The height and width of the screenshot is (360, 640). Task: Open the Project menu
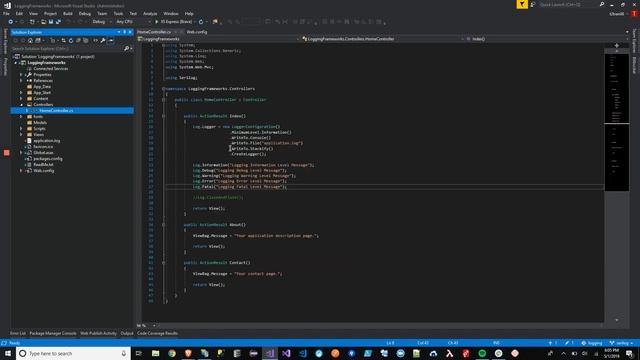pos(50,13)
